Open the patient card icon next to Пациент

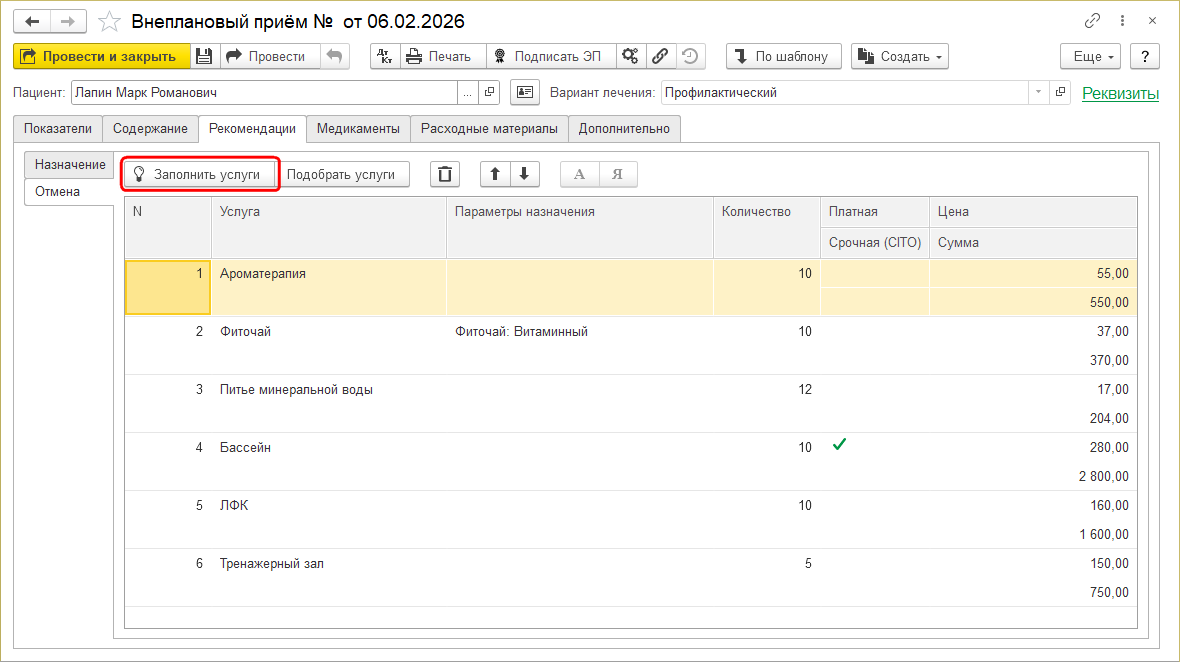tap(525, 93)
